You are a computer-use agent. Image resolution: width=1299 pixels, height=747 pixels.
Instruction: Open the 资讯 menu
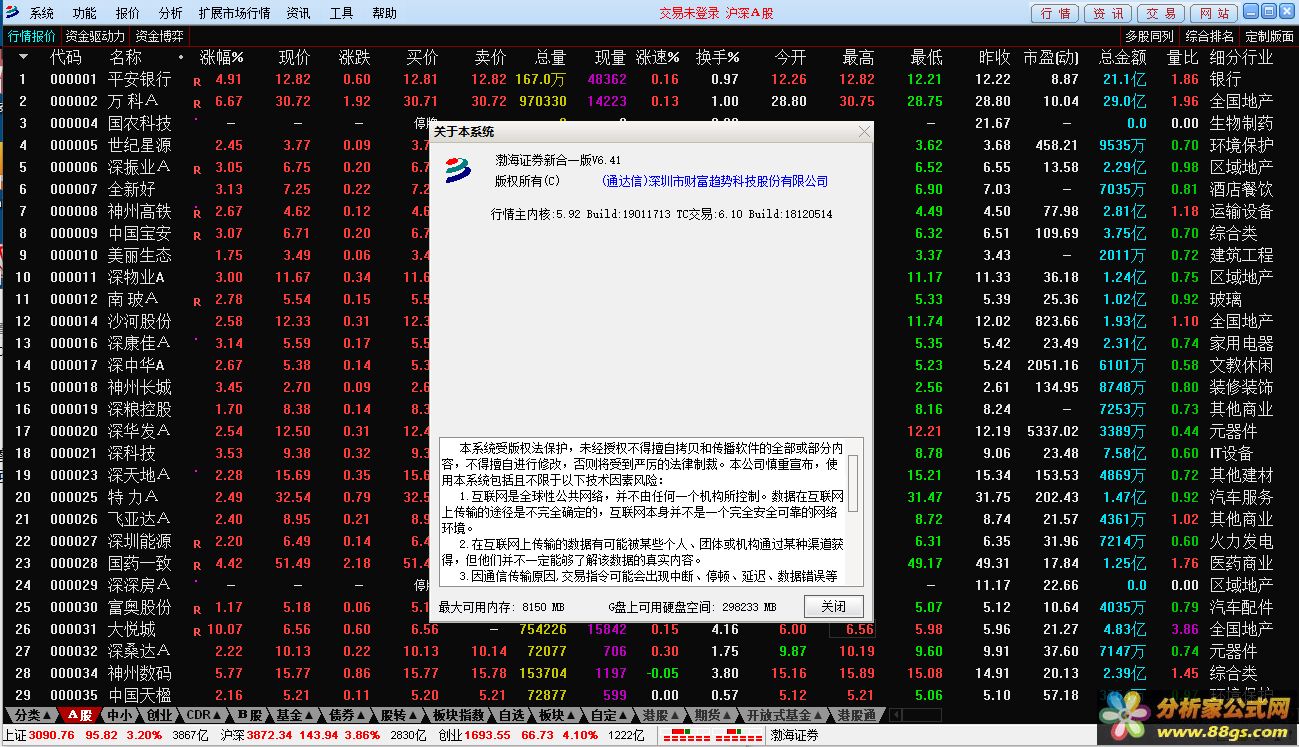point(298,13)
